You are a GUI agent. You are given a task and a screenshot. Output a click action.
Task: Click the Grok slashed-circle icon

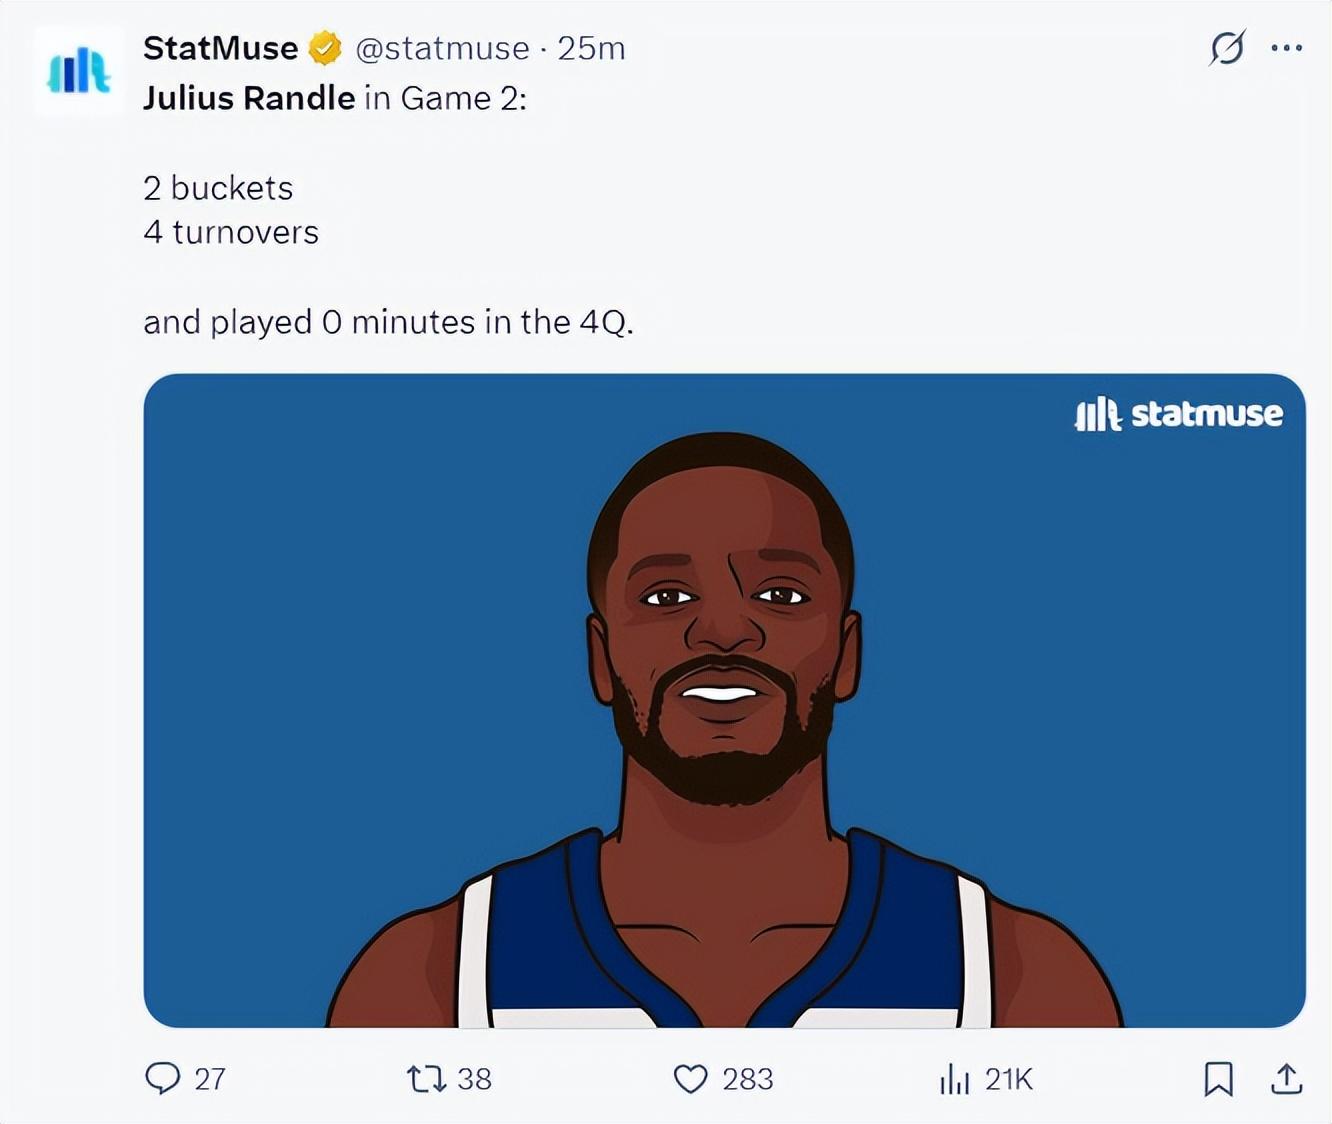click(x=1227, y=48)
